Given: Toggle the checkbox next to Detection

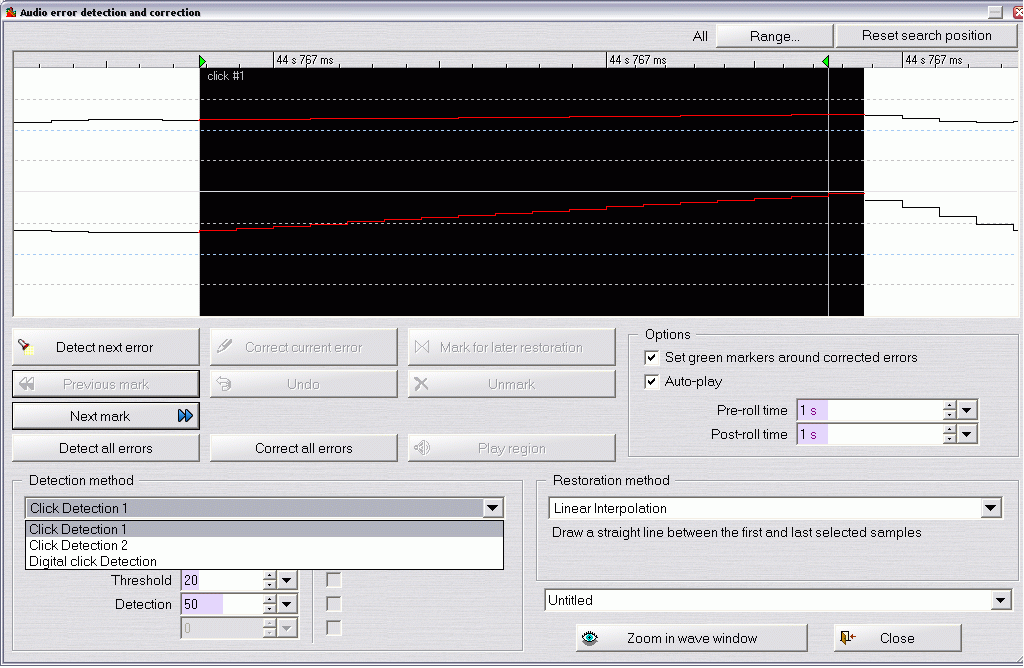Looking at the screenshot, I should tap(334, 604).
